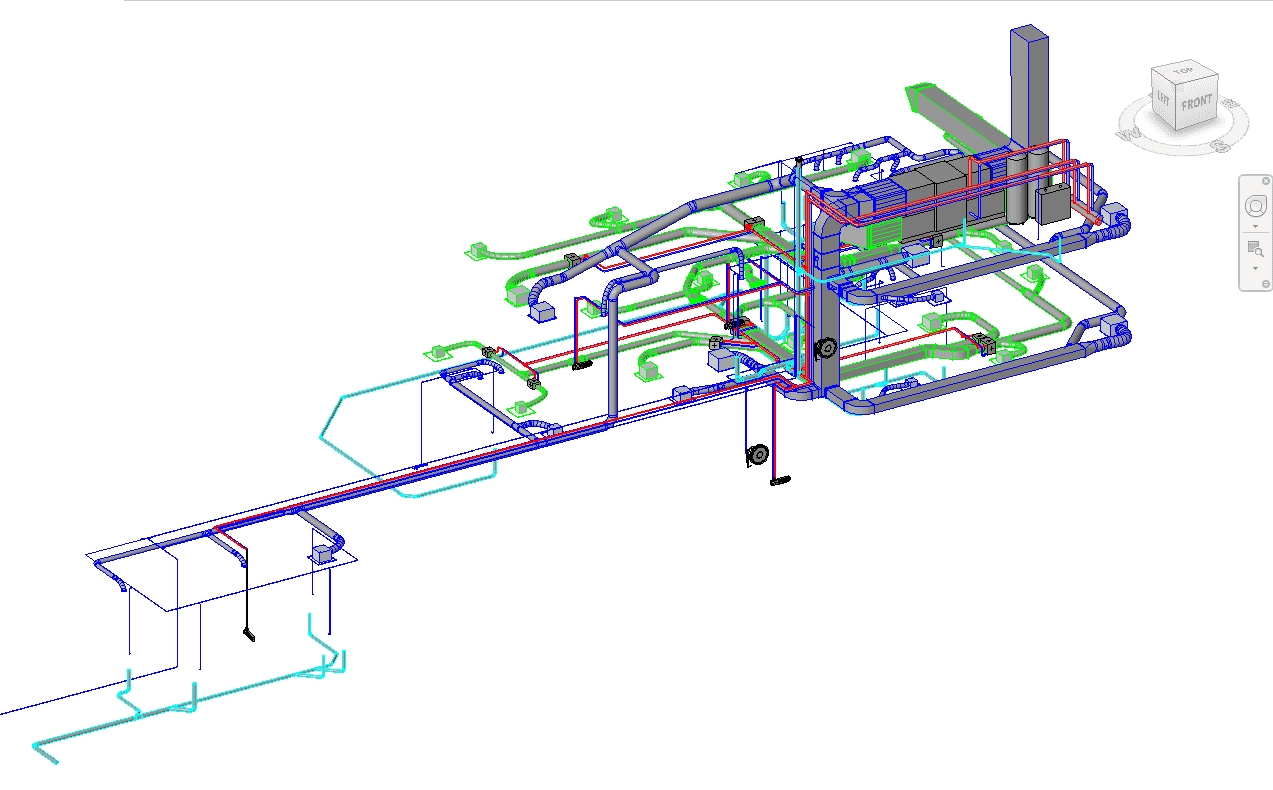Viewport: 1273px width, 790px height.
Task: Select the black pipe terminal at lower left
Action: click(x=249, y=634)
